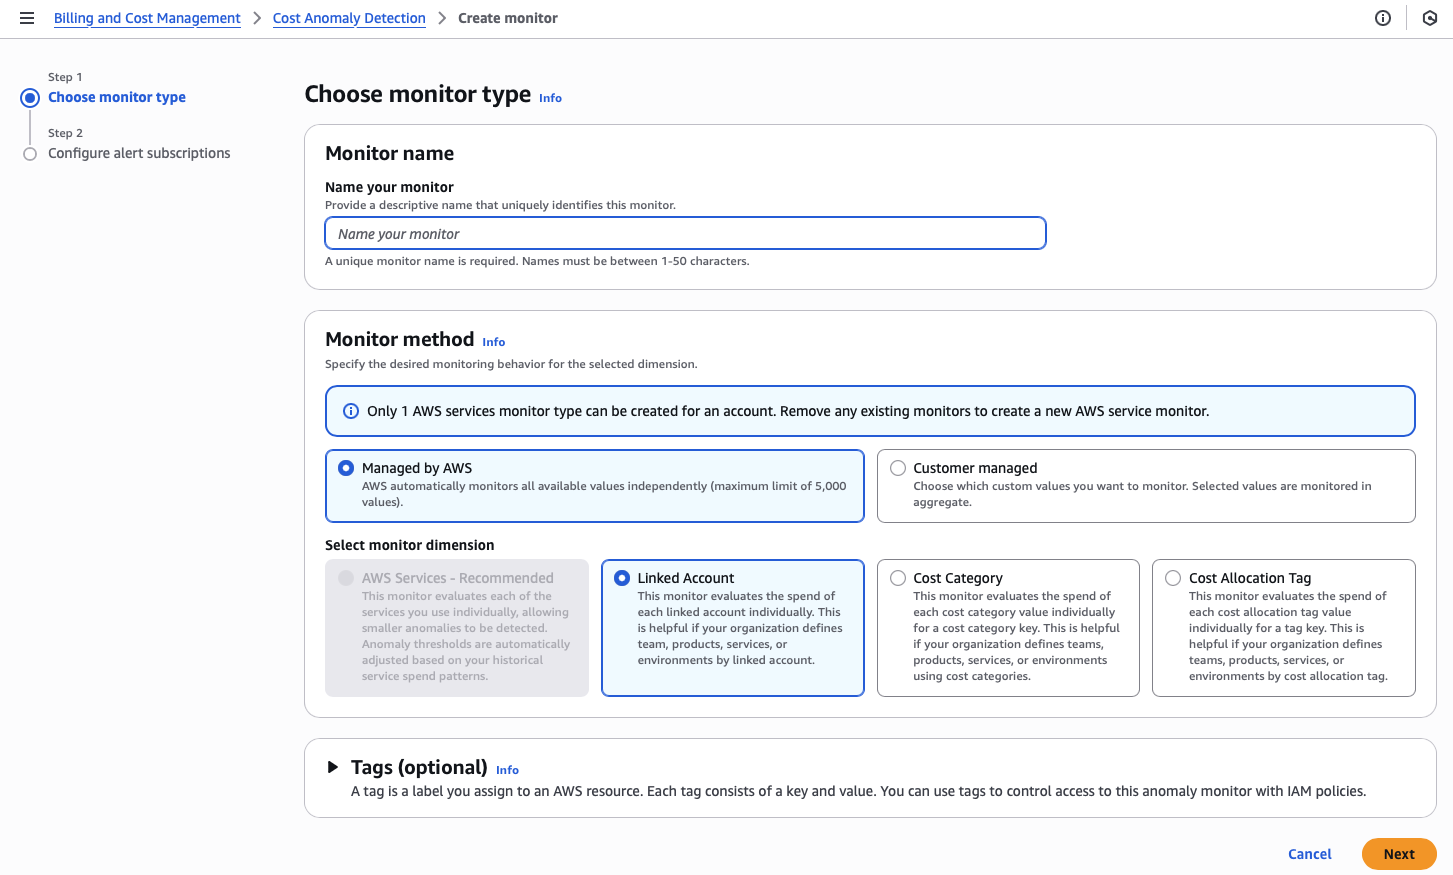The height and width of the screenshot is (875, 1453).
Task: Click the info circle icon in header
Action: [1383, 18]
